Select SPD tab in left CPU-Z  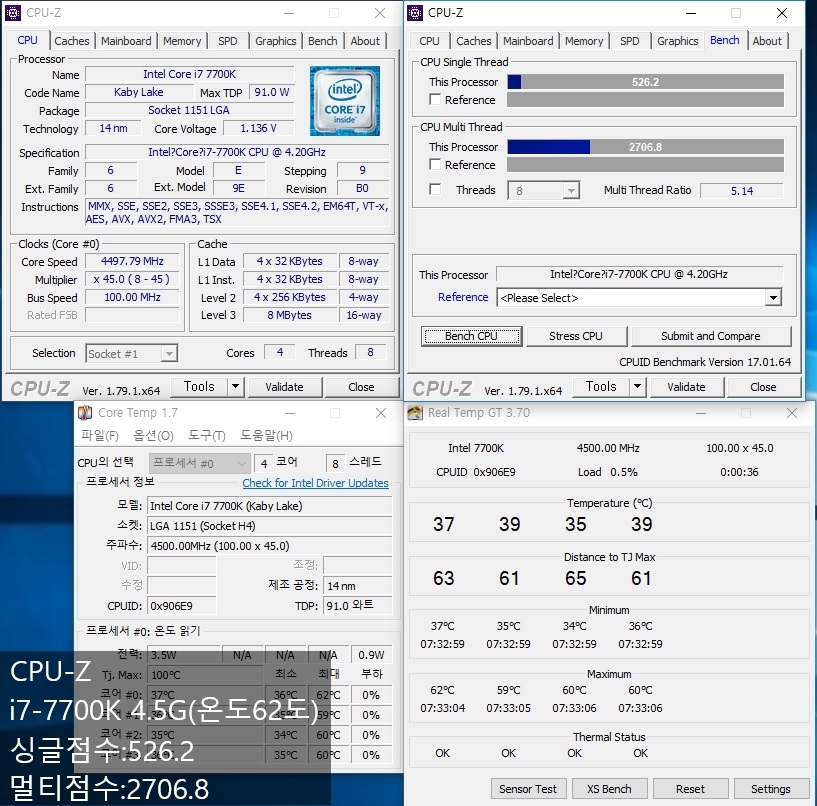tap(228, 41)
